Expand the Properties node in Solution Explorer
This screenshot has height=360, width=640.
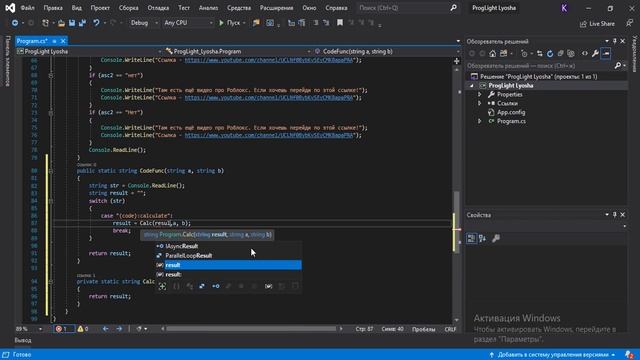480,94
